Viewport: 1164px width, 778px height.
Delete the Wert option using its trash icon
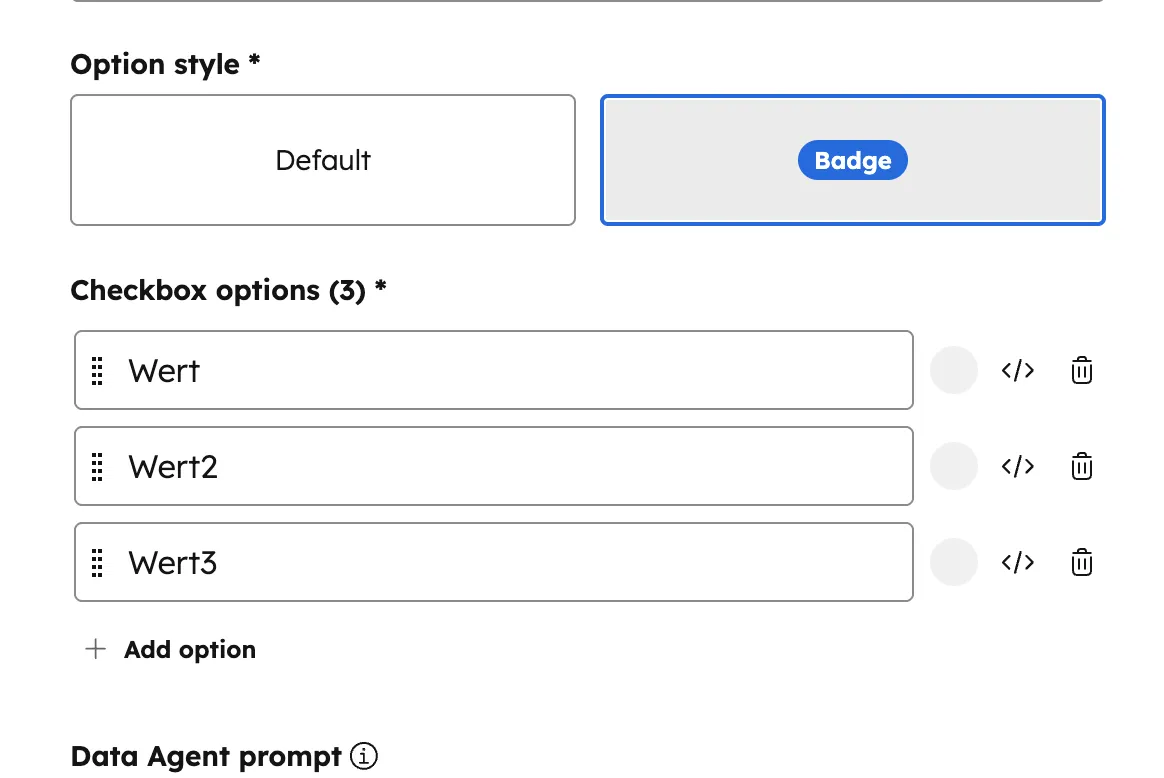tap(1081, 370)
